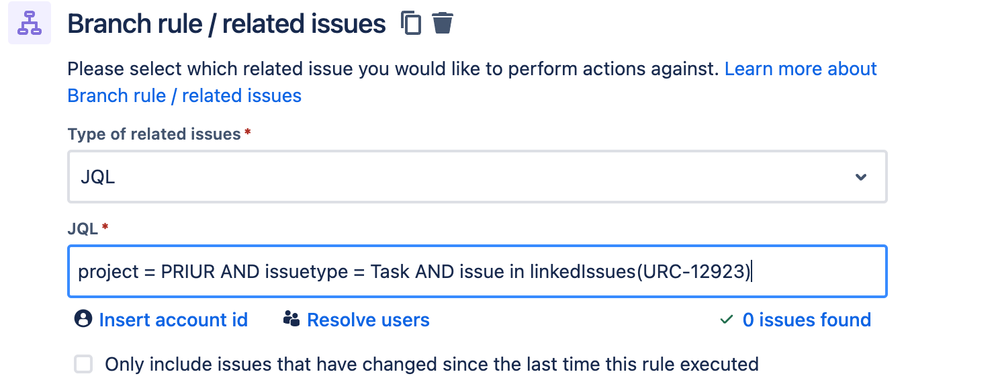Click the "Branch rule / related issues" heading
This screenshot has height=376, width=998.
pos(227,24)
